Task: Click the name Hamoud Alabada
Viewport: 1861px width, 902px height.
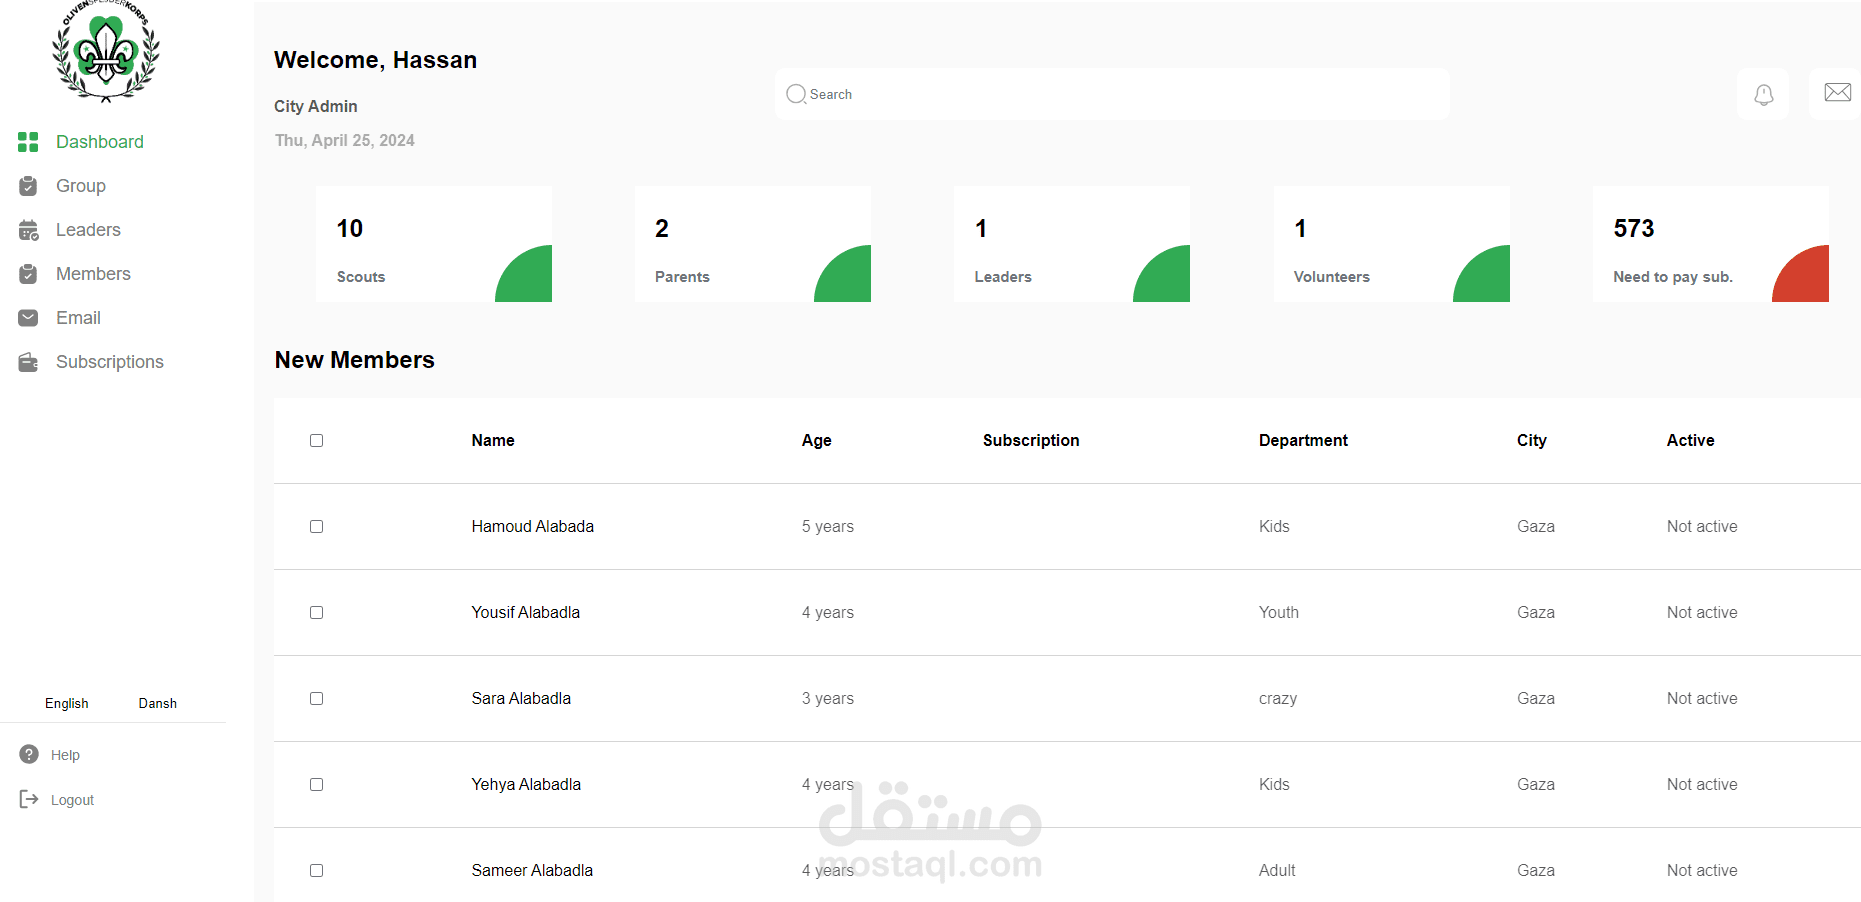Action: tap(533, 527)
